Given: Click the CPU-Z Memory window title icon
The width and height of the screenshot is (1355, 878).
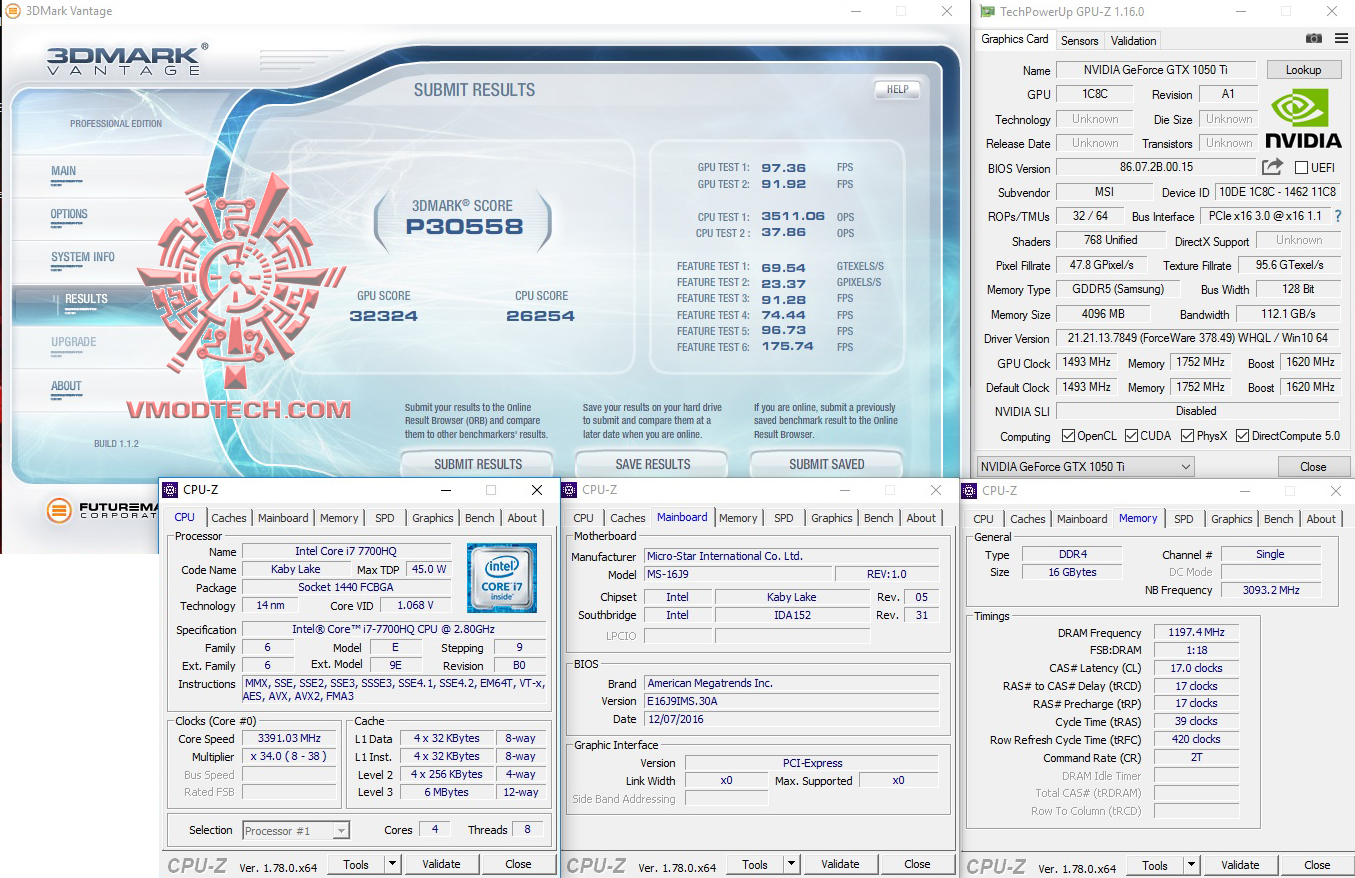Looking at the screenshot, I should tap(969, 490).
